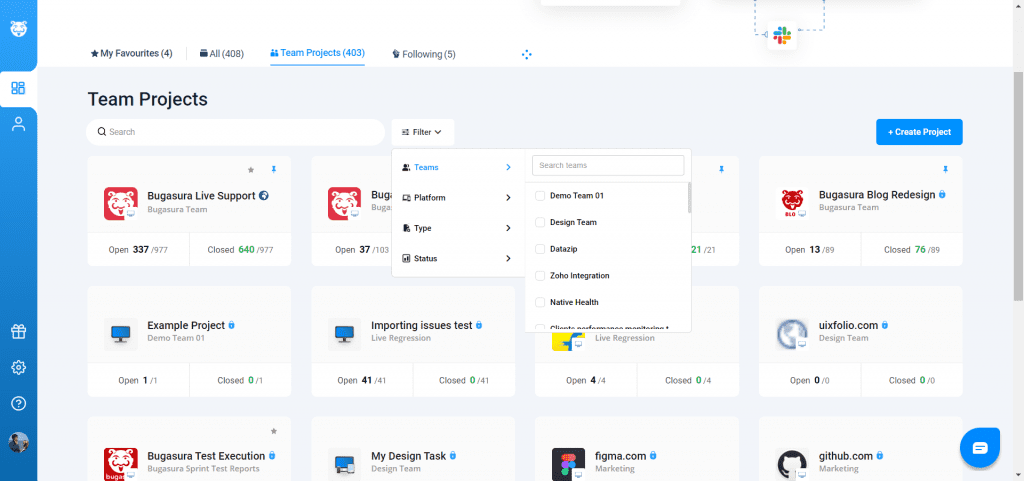Check the Zoho Integration checkbox

(540, 276)
